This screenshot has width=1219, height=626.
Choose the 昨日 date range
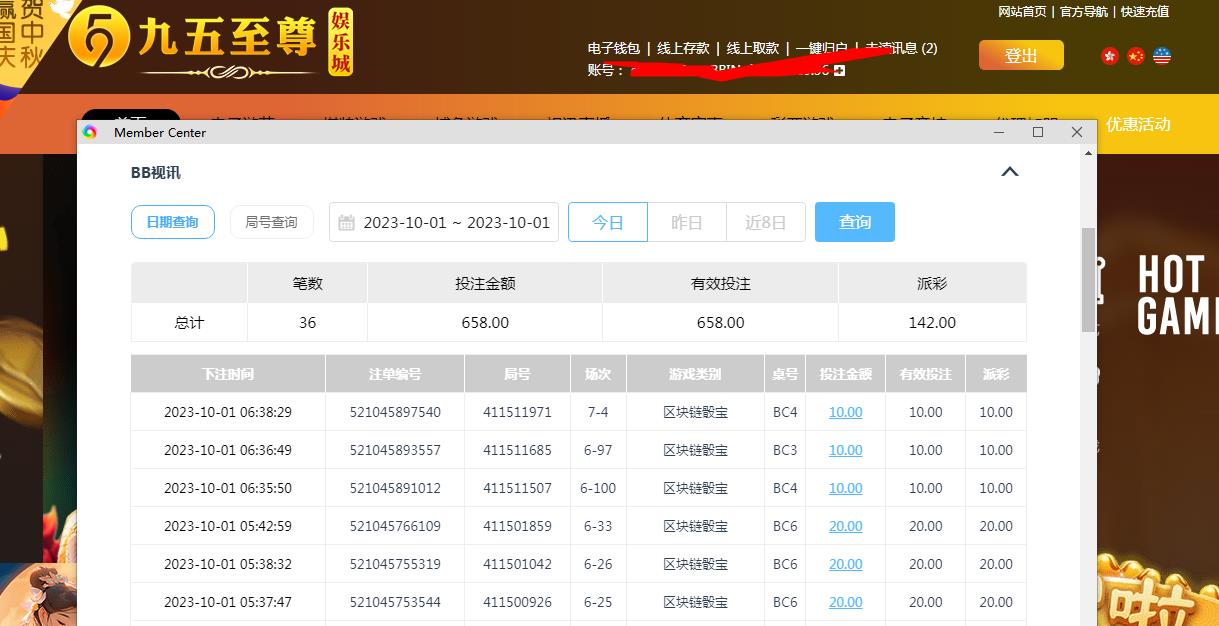[687, 222]
